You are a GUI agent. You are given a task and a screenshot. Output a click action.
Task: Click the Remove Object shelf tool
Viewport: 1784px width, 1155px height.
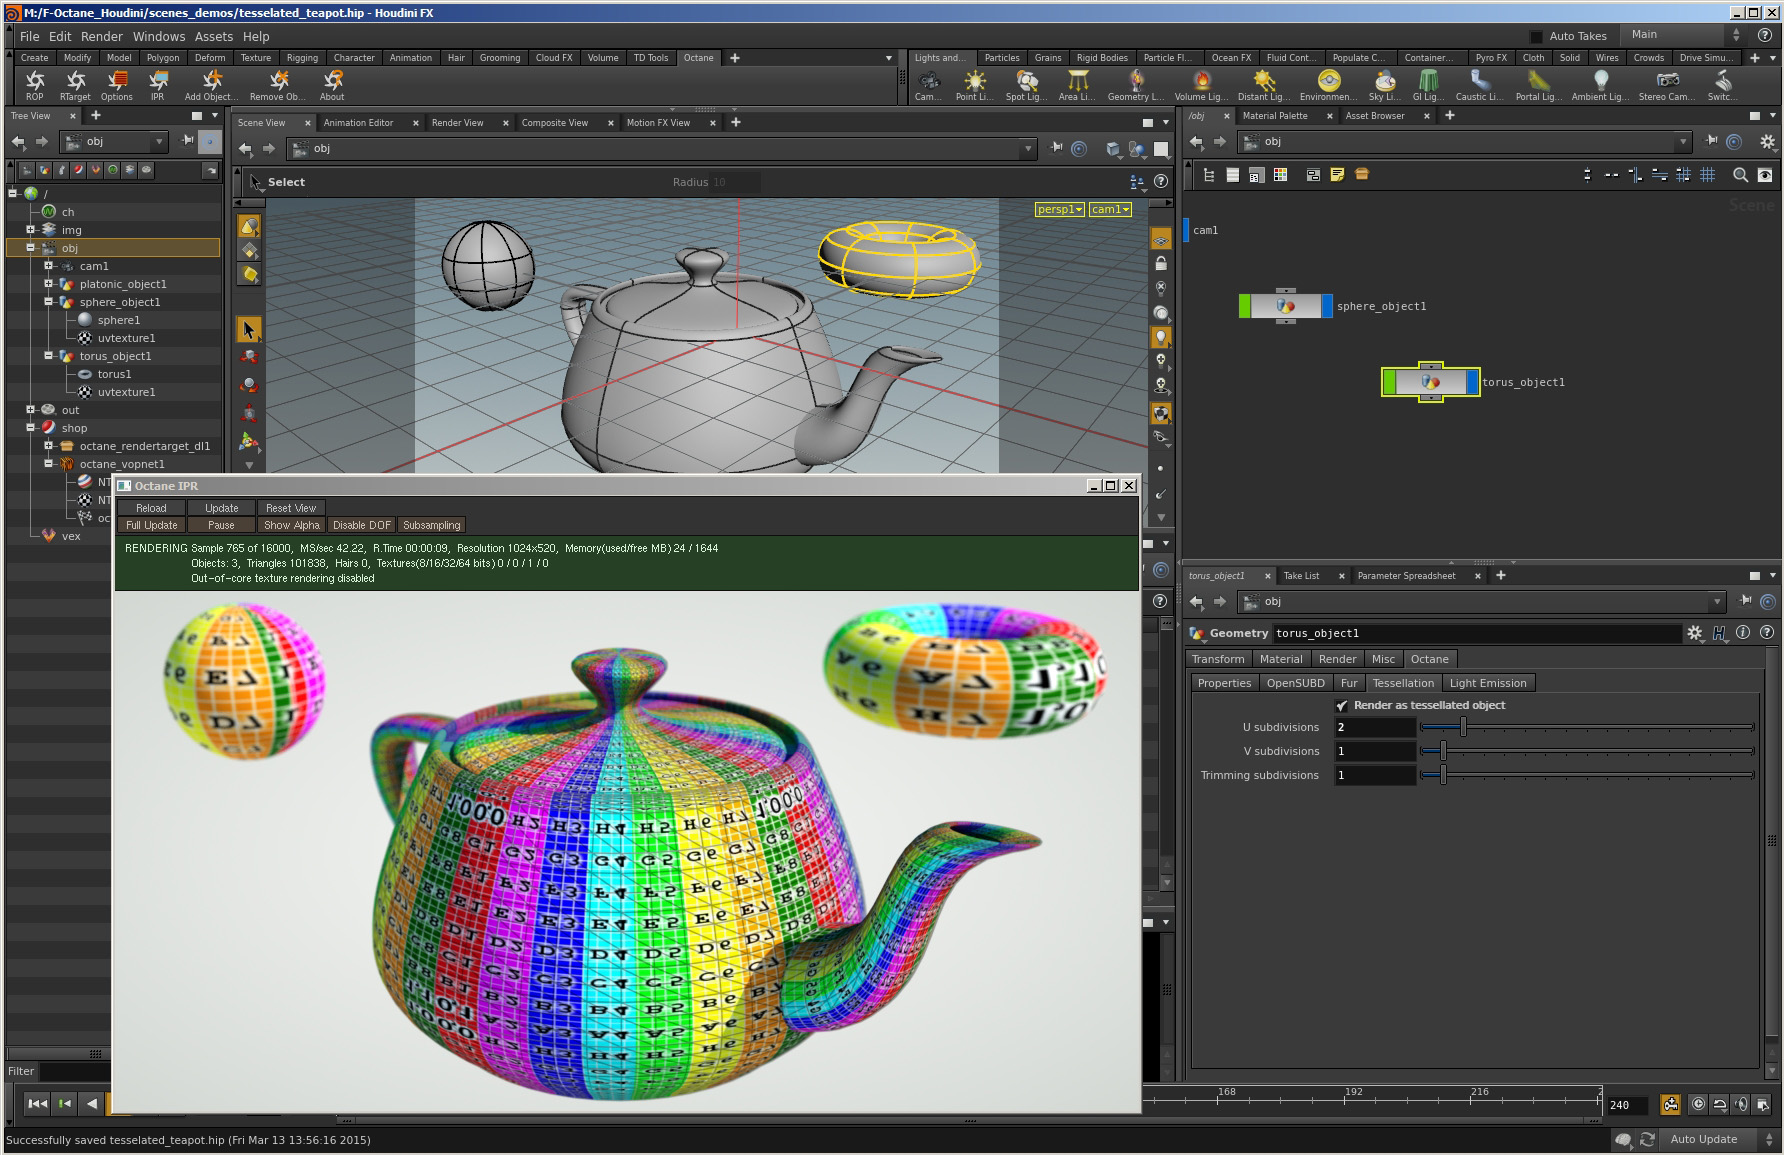(278, 85)
